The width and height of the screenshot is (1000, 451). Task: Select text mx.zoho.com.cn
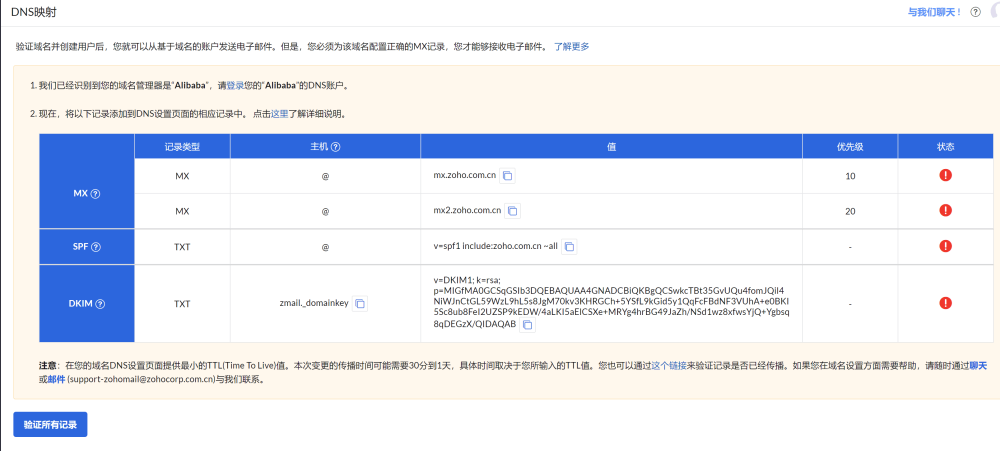[x=465, y=175]
